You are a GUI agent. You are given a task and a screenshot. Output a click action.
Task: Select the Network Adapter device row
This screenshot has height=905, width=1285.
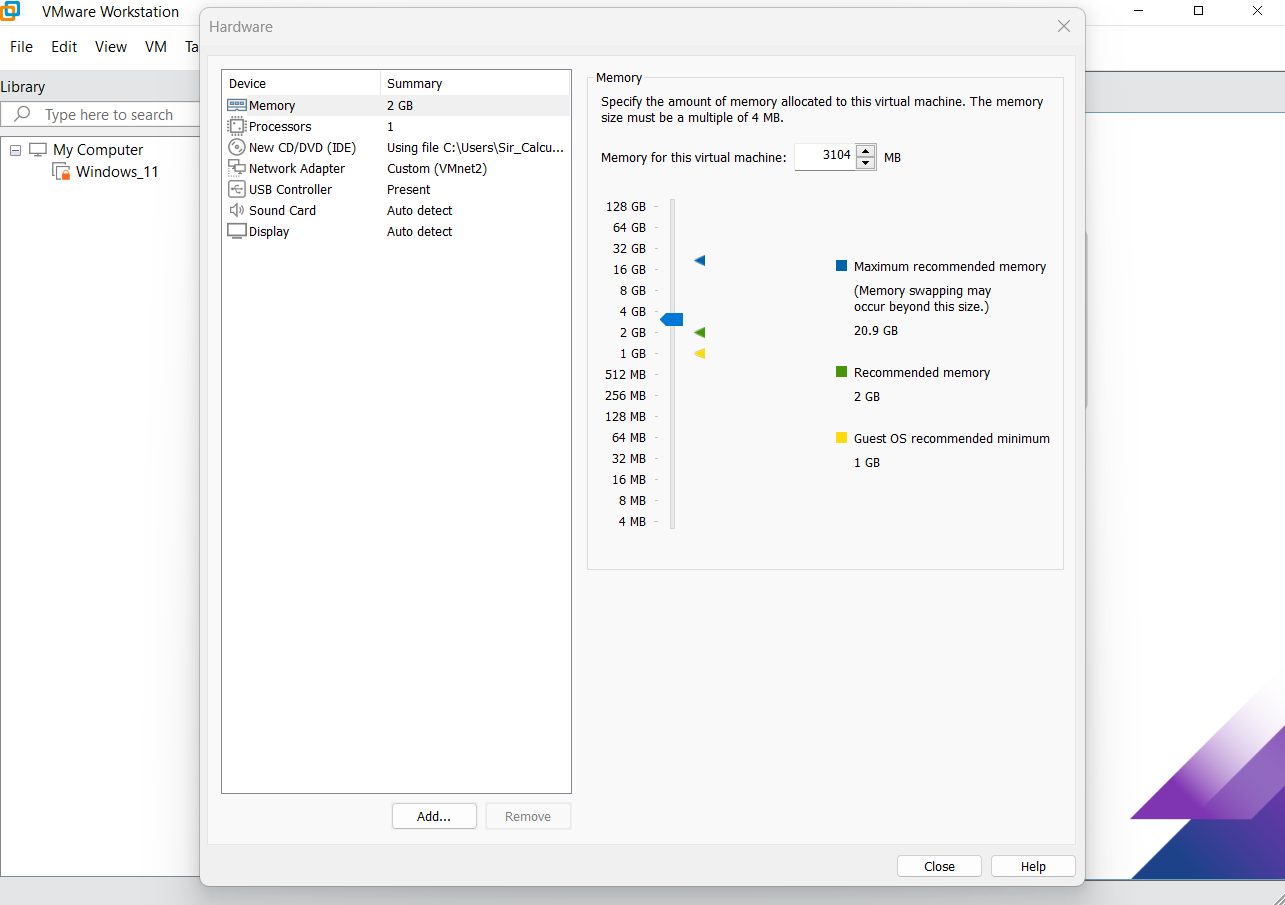click(x=396, y=168)
